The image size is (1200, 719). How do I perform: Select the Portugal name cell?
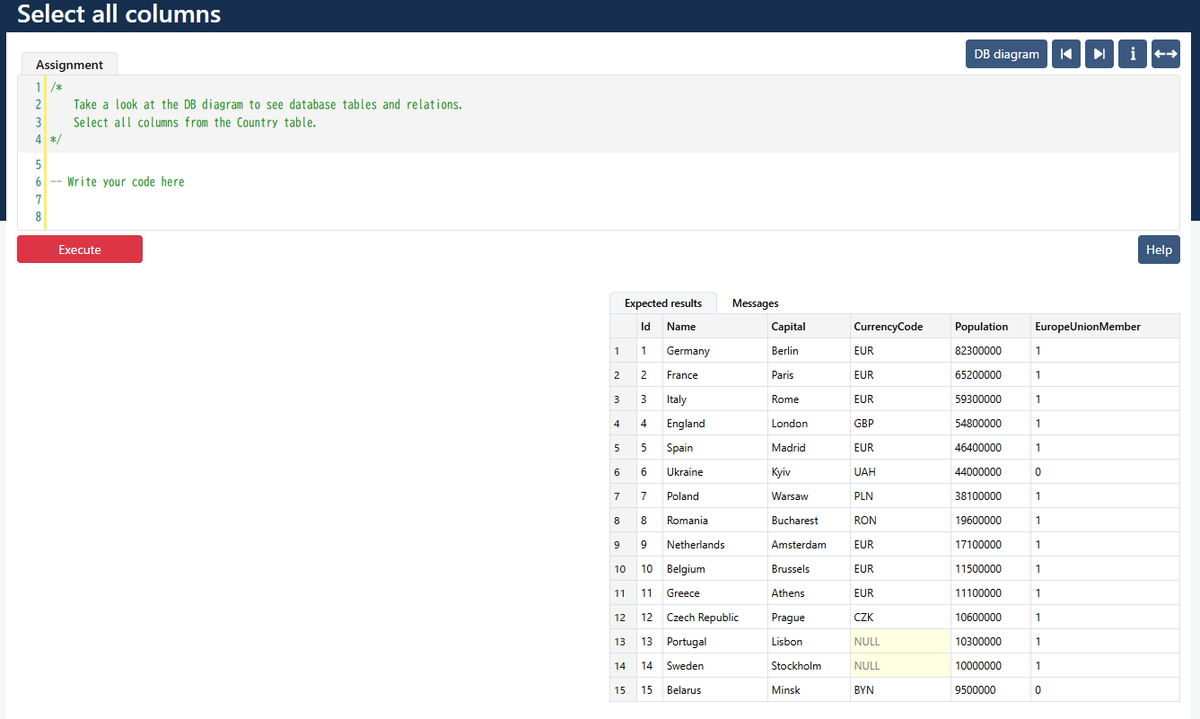pyautogui.click(x=715, y=642)
